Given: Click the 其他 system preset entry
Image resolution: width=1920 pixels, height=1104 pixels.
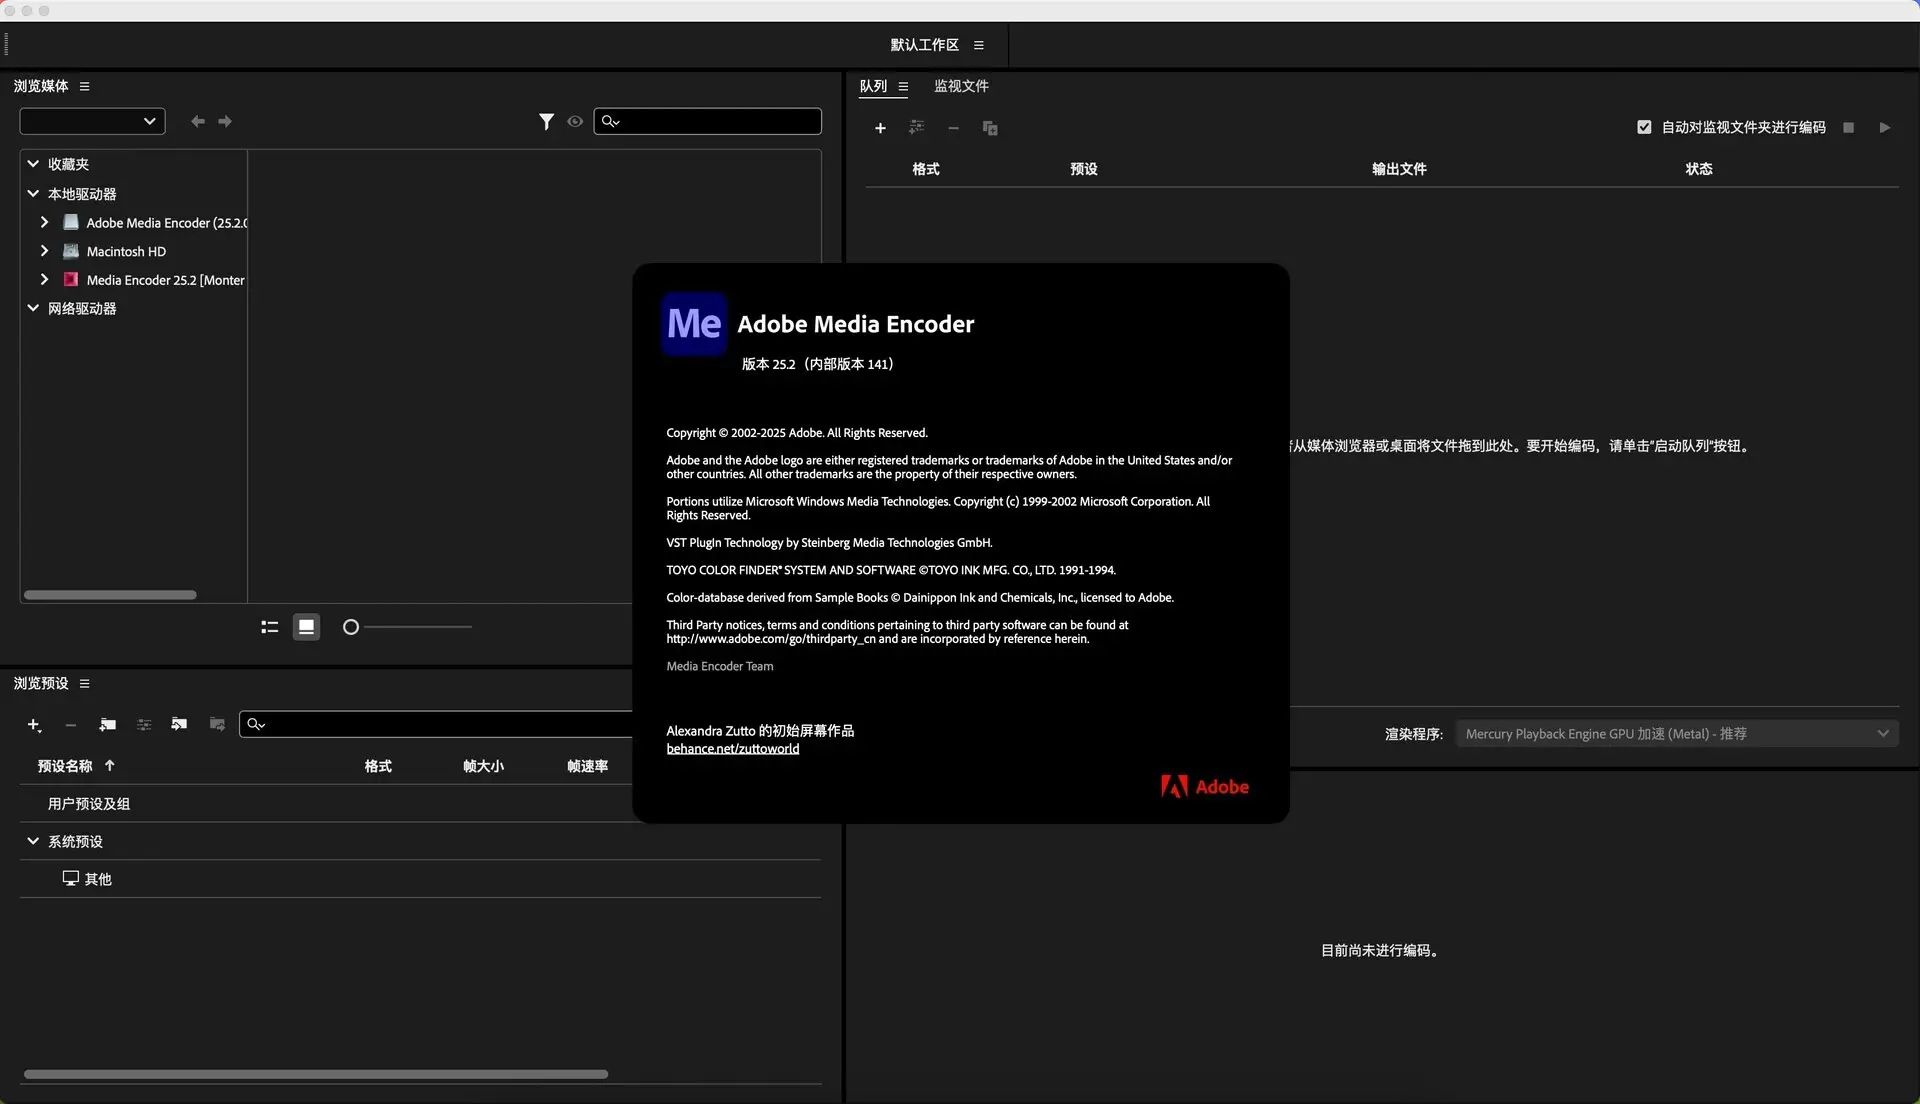Looking at the screenshot, I should tap(97, 879).
